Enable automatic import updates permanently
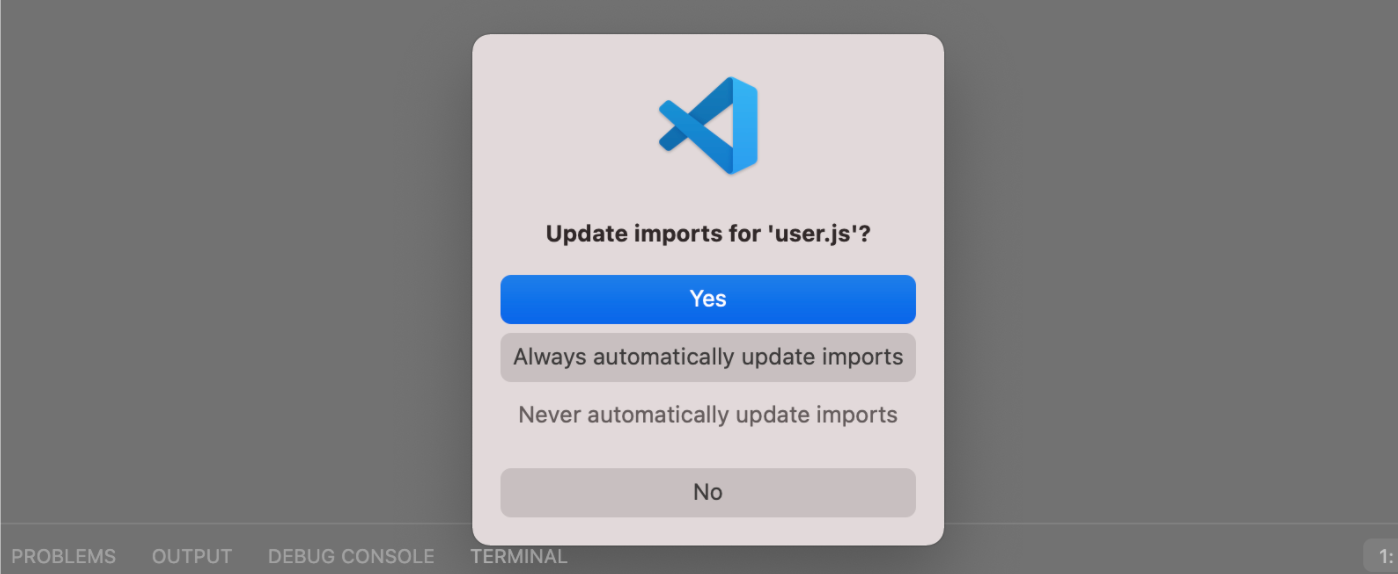1398x574 pixels. 708,357
